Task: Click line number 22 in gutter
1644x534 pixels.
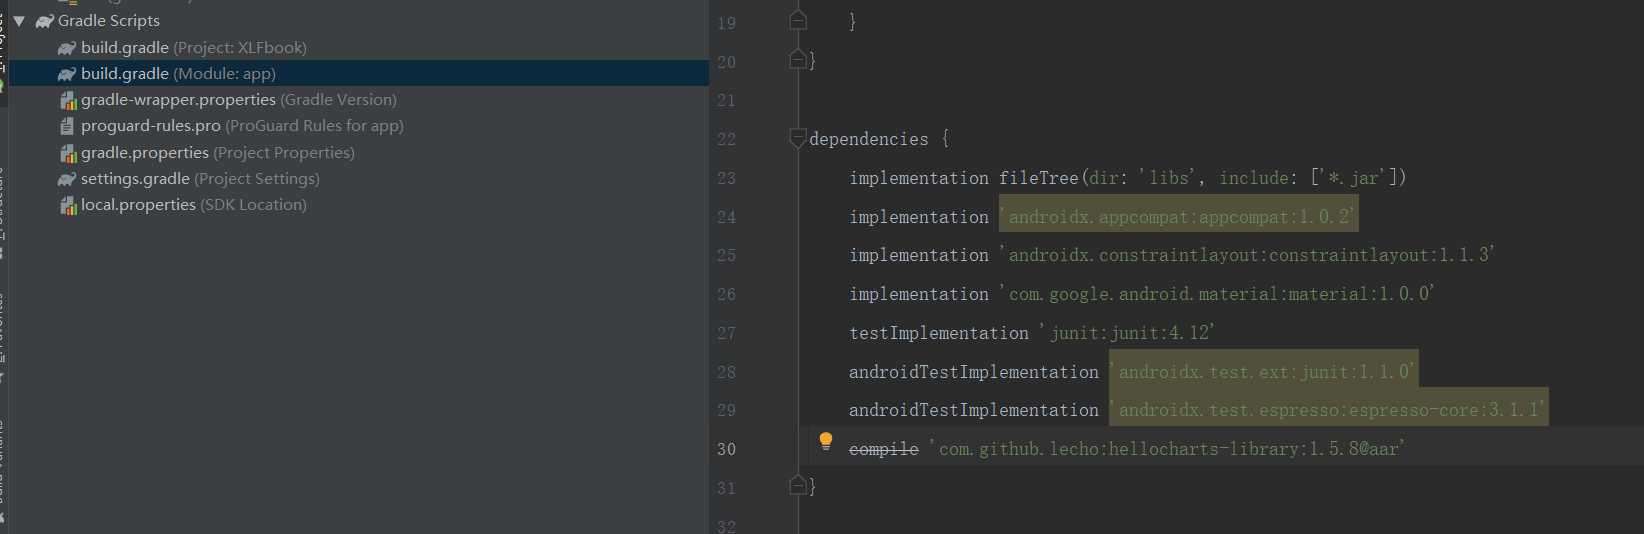Action: (726, 139)
